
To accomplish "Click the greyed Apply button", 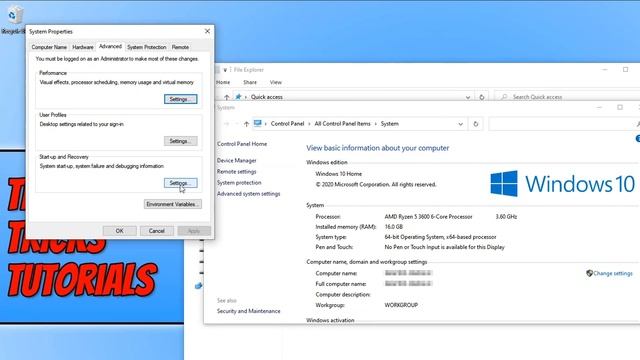I will [x=194, y=231].
